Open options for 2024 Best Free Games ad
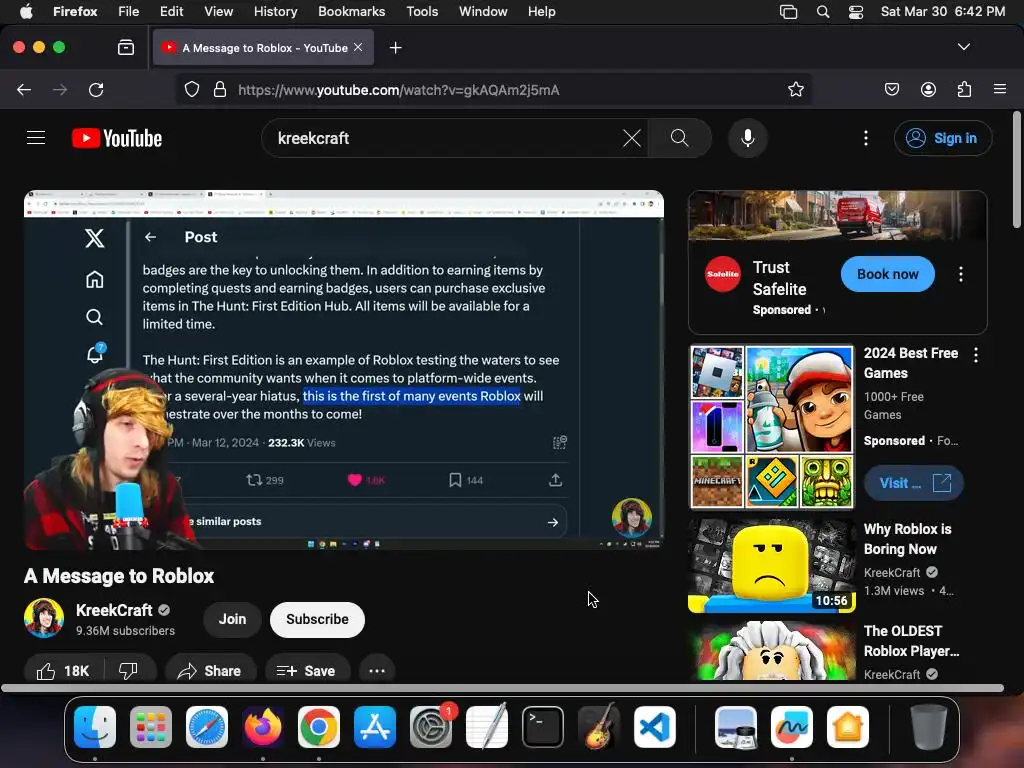 tap(976, 355)
